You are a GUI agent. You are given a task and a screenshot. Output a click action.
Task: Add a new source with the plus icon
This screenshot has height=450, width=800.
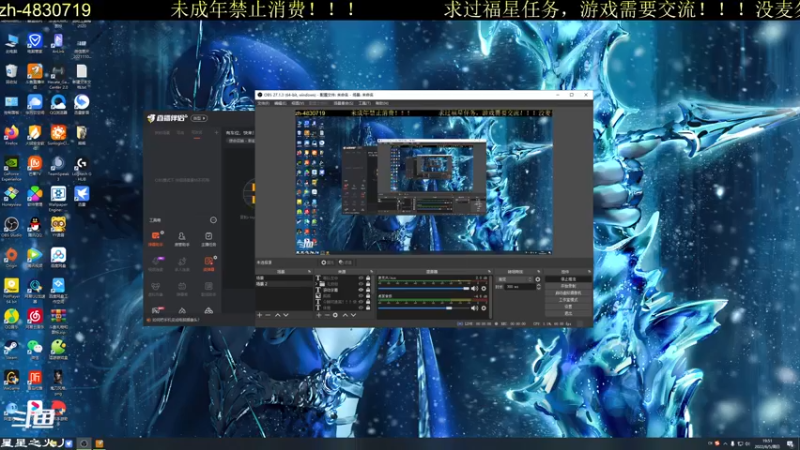[319, 315]
